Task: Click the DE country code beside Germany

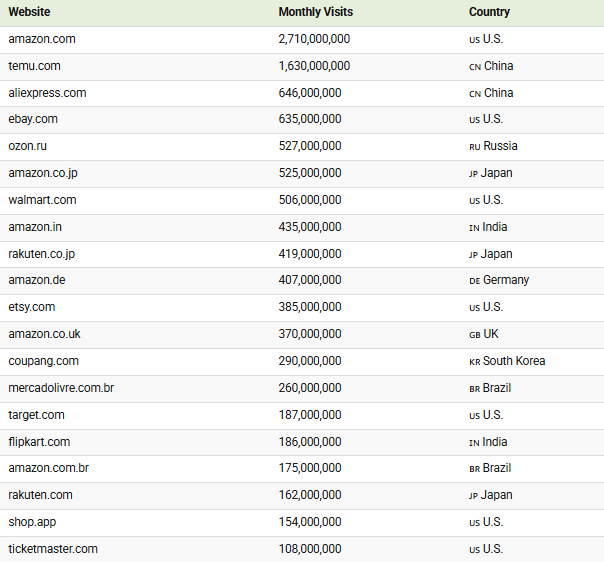Action: [474, 281]
